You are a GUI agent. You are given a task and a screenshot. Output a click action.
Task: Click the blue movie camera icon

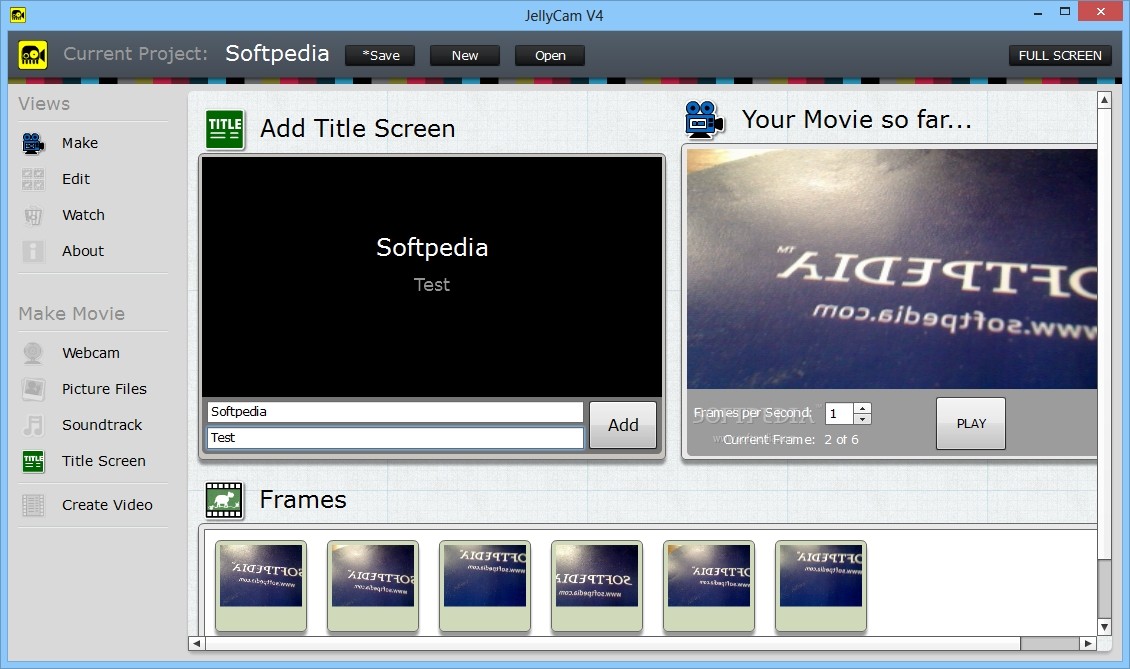703,120
